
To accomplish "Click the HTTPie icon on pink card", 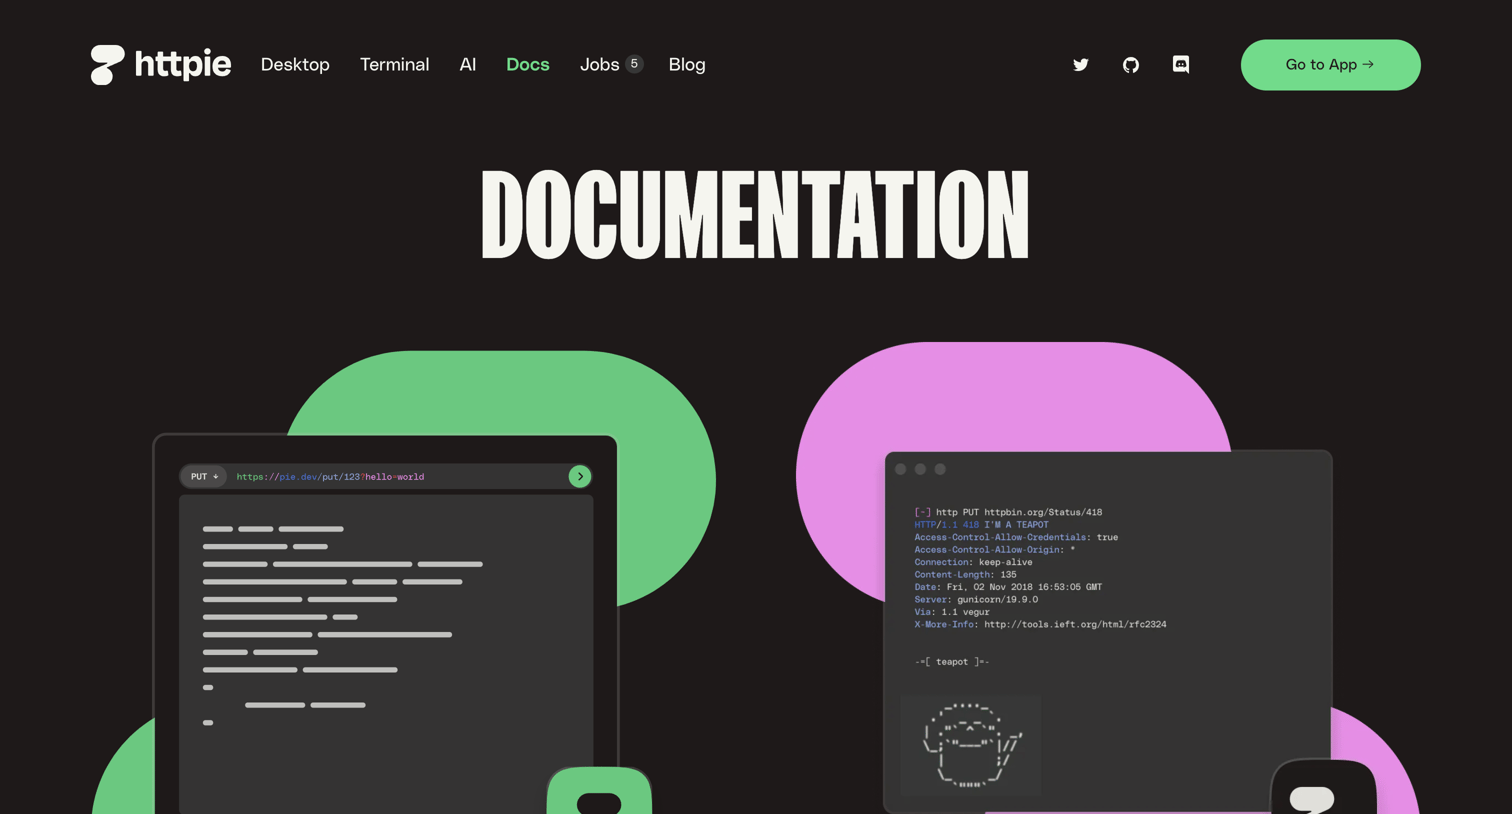I will (x=1323, y=788).
